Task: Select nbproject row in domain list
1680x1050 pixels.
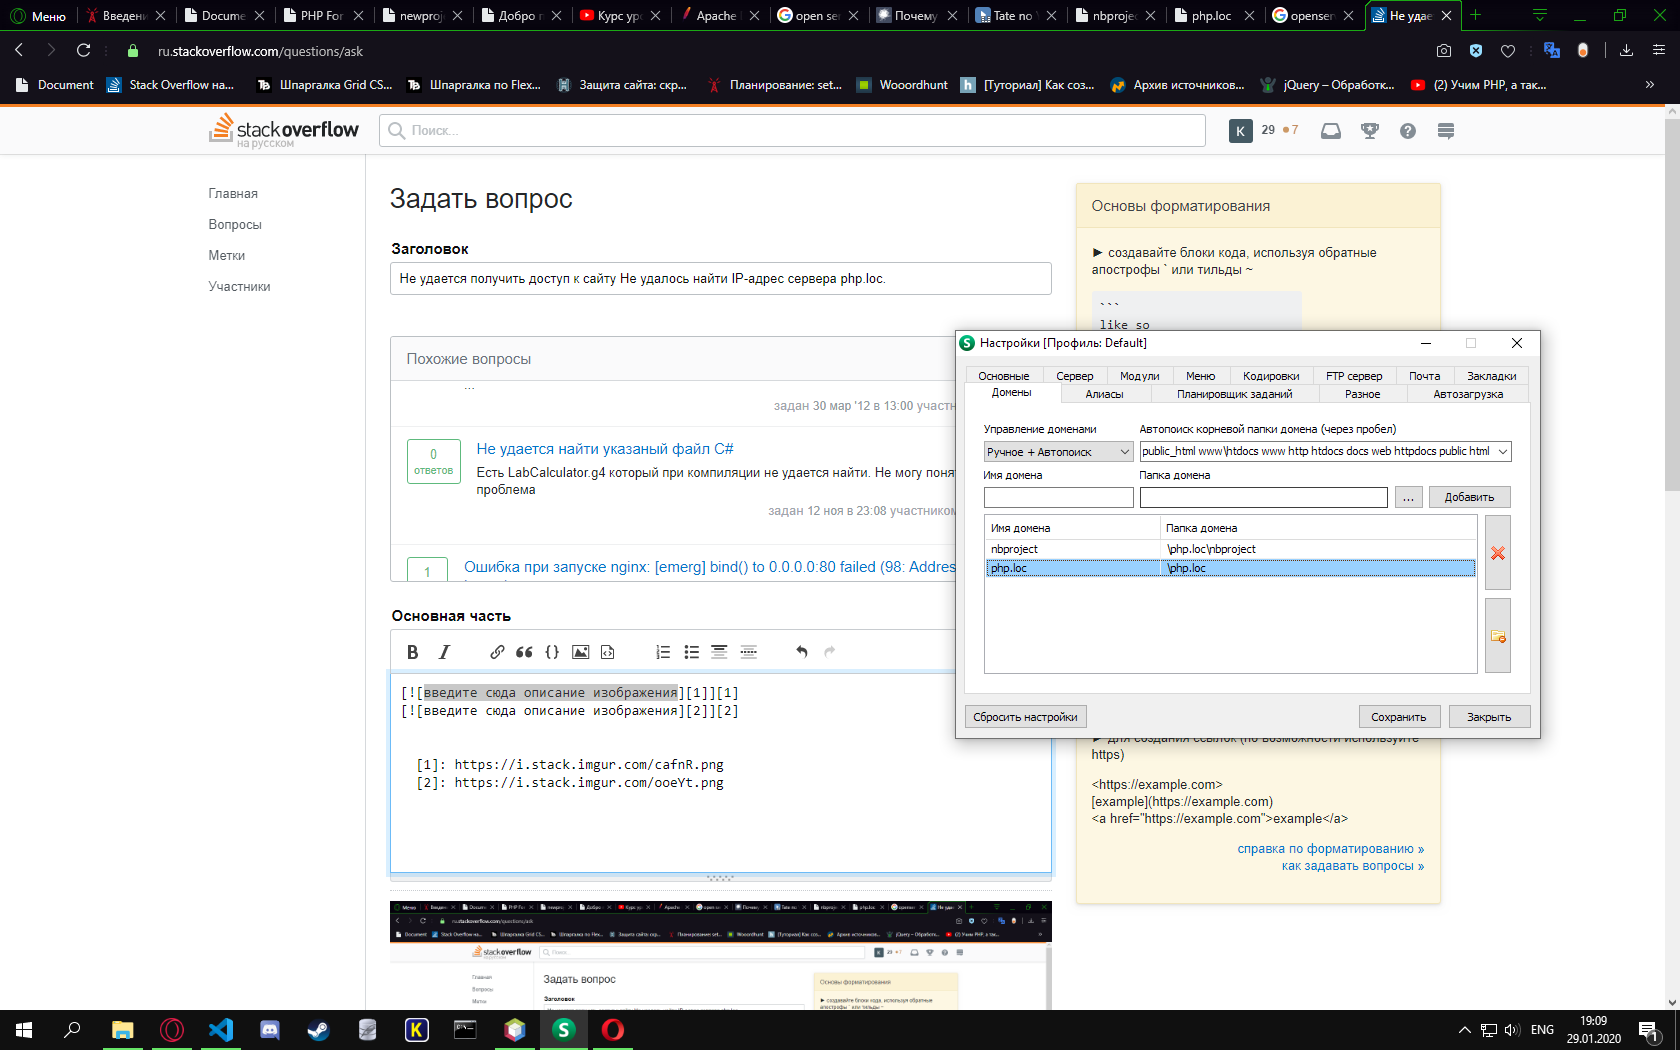Action: [1229, 549]
